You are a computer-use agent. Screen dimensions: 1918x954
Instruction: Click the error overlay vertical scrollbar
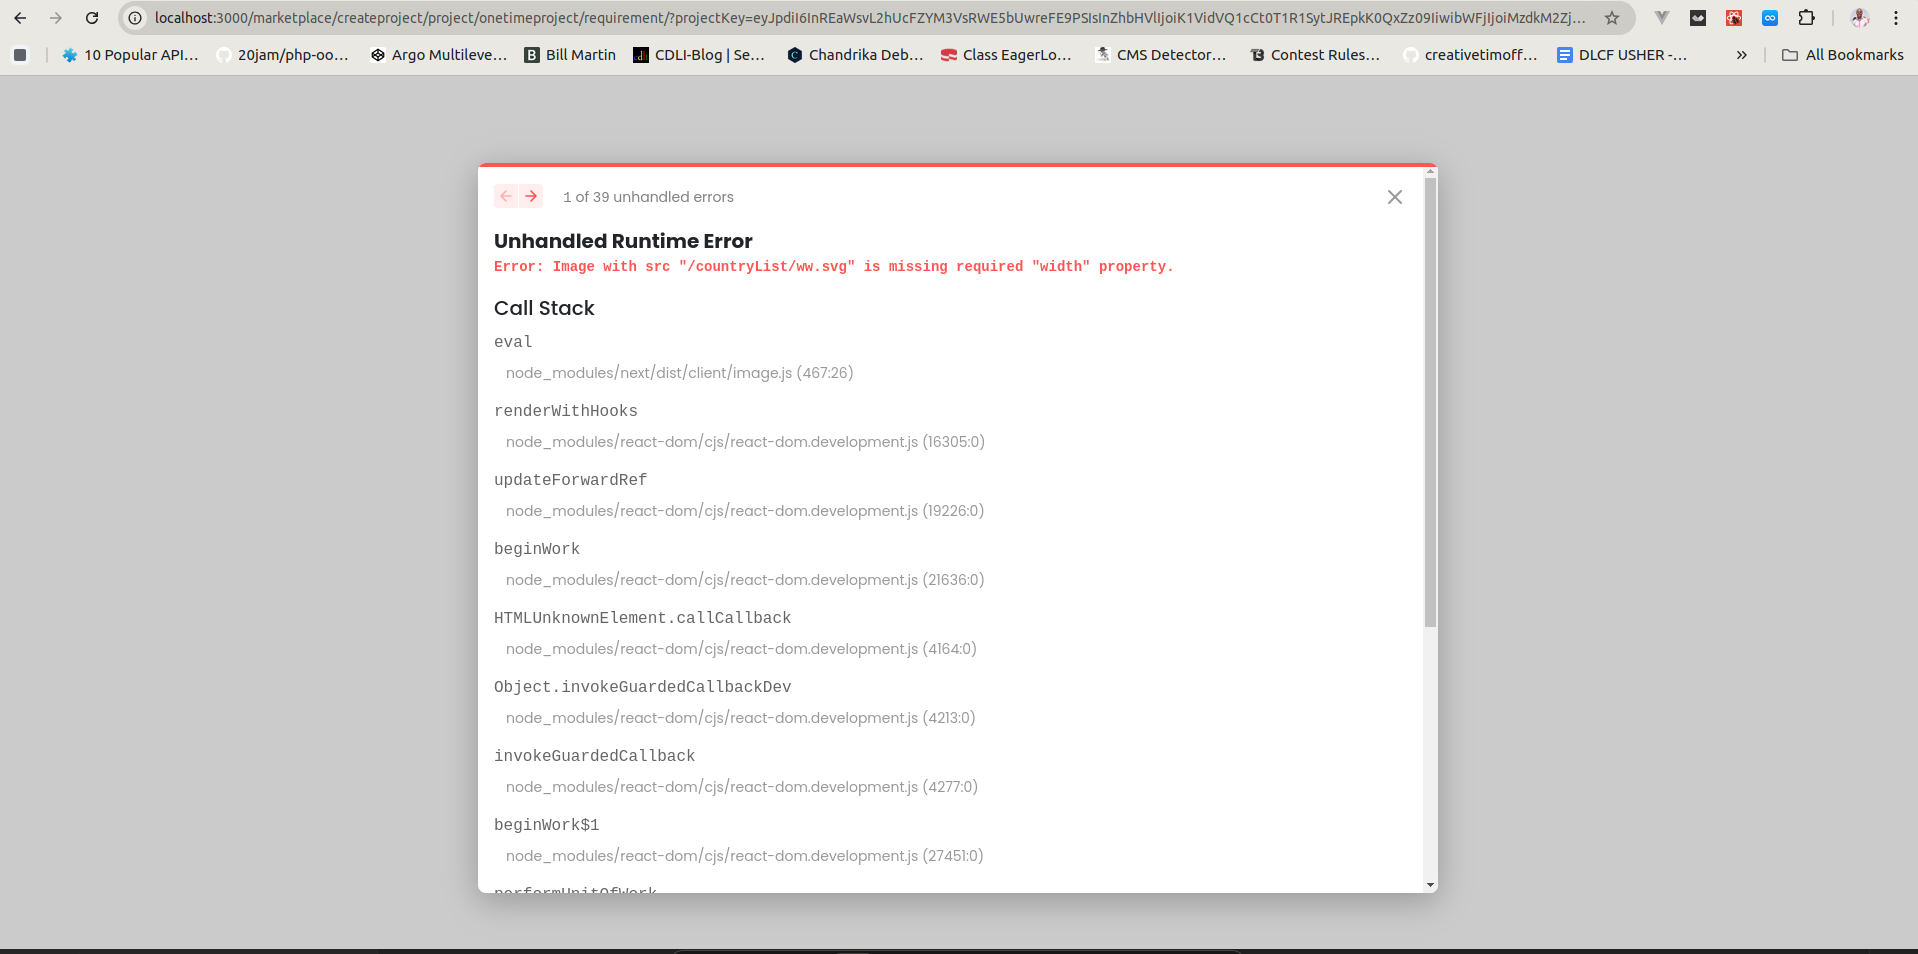click(1430, 400)
